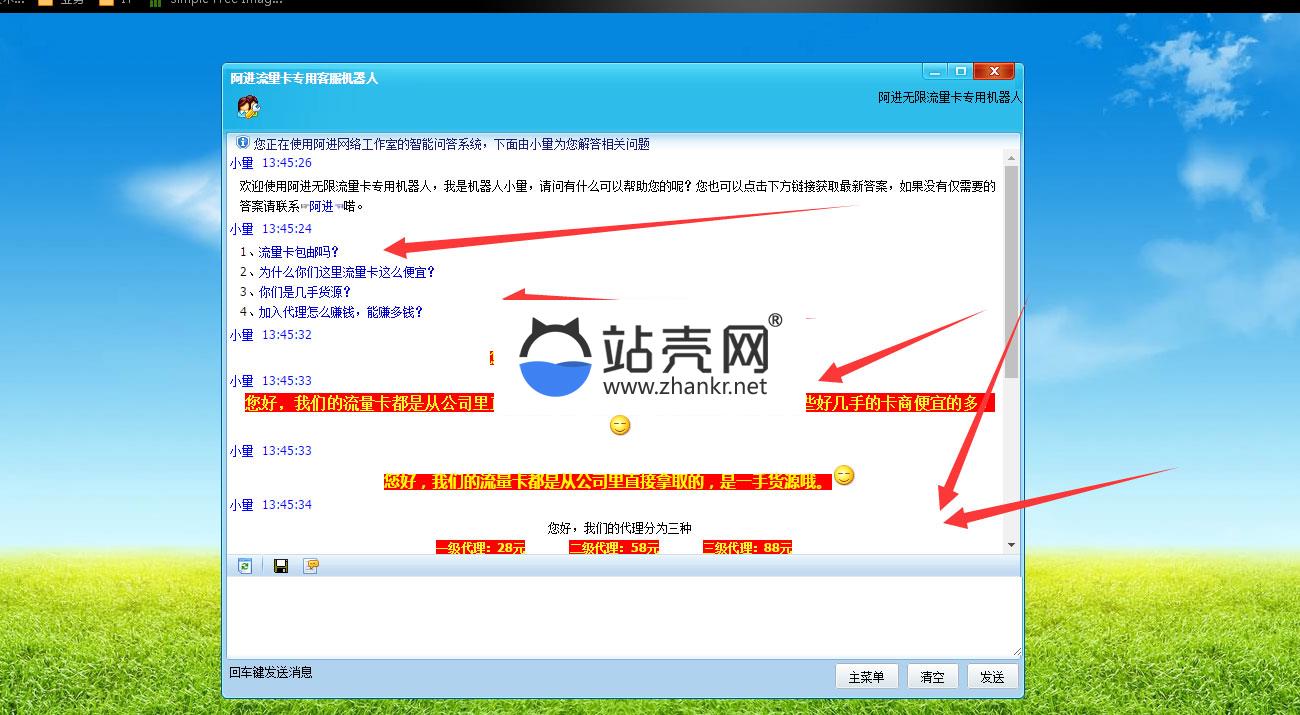Viewport: 1300px width, 715px height.
Task: Click inside the message input box
Action: (620, 615)
